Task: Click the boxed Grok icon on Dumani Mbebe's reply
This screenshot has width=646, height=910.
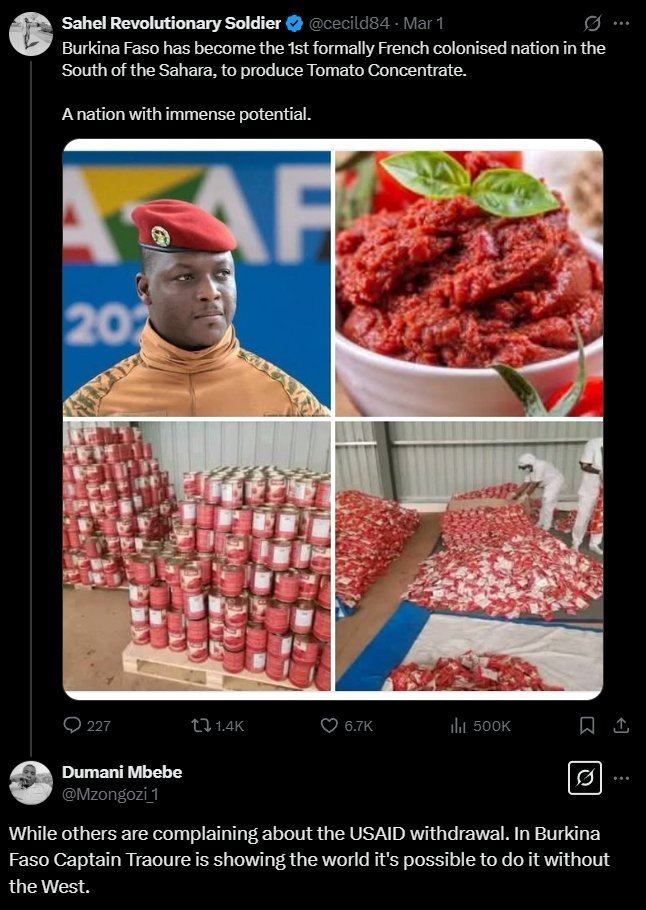Action: (584, 778)
